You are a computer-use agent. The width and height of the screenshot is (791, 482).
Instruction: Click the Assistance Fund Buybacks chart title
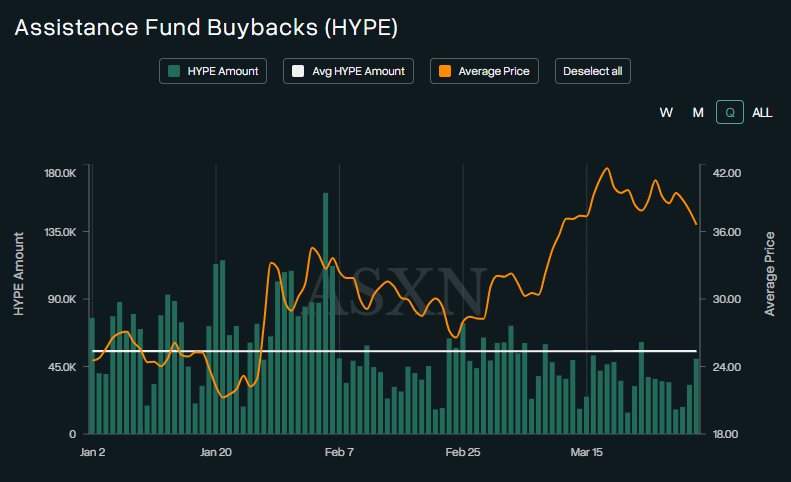pos(206,28)
